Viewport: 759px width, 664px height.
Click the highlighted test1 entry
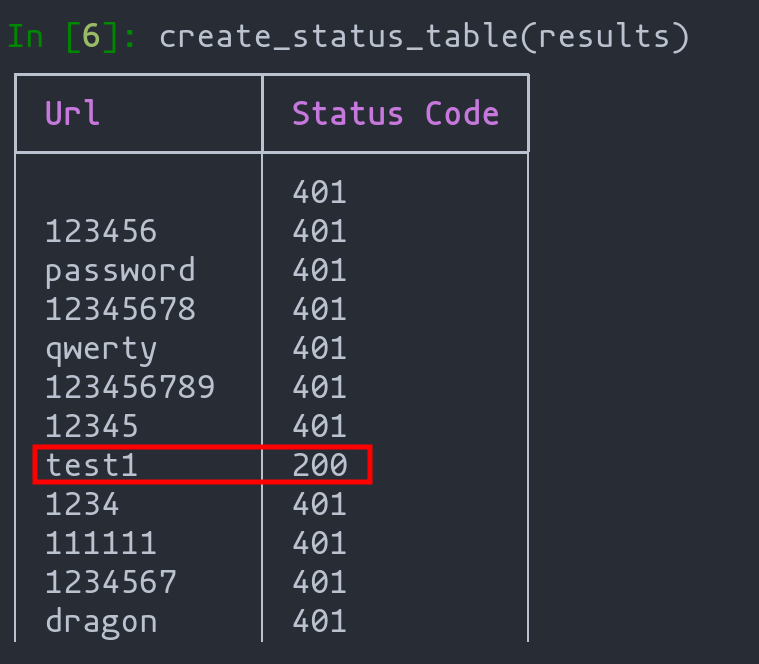(91, 465)
